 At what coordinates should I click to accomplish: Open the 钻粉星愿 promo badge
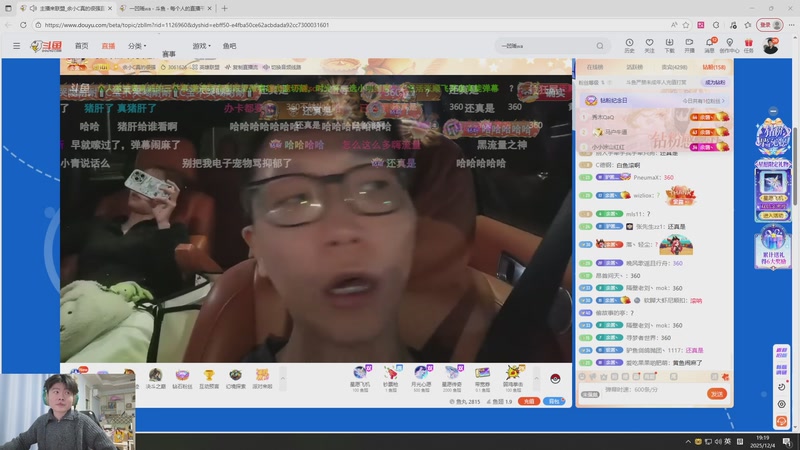[772, 137]
